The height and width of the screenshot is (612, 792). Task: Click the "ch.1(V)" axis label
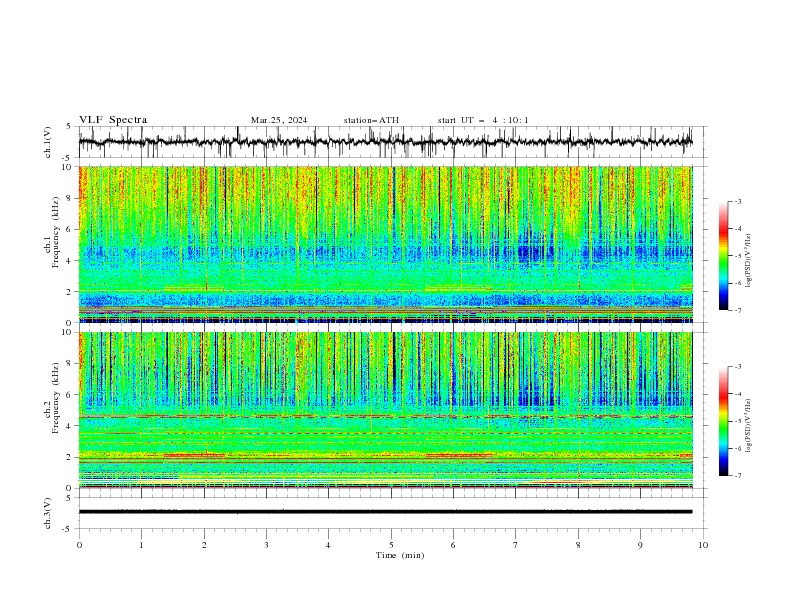(48, 142)
